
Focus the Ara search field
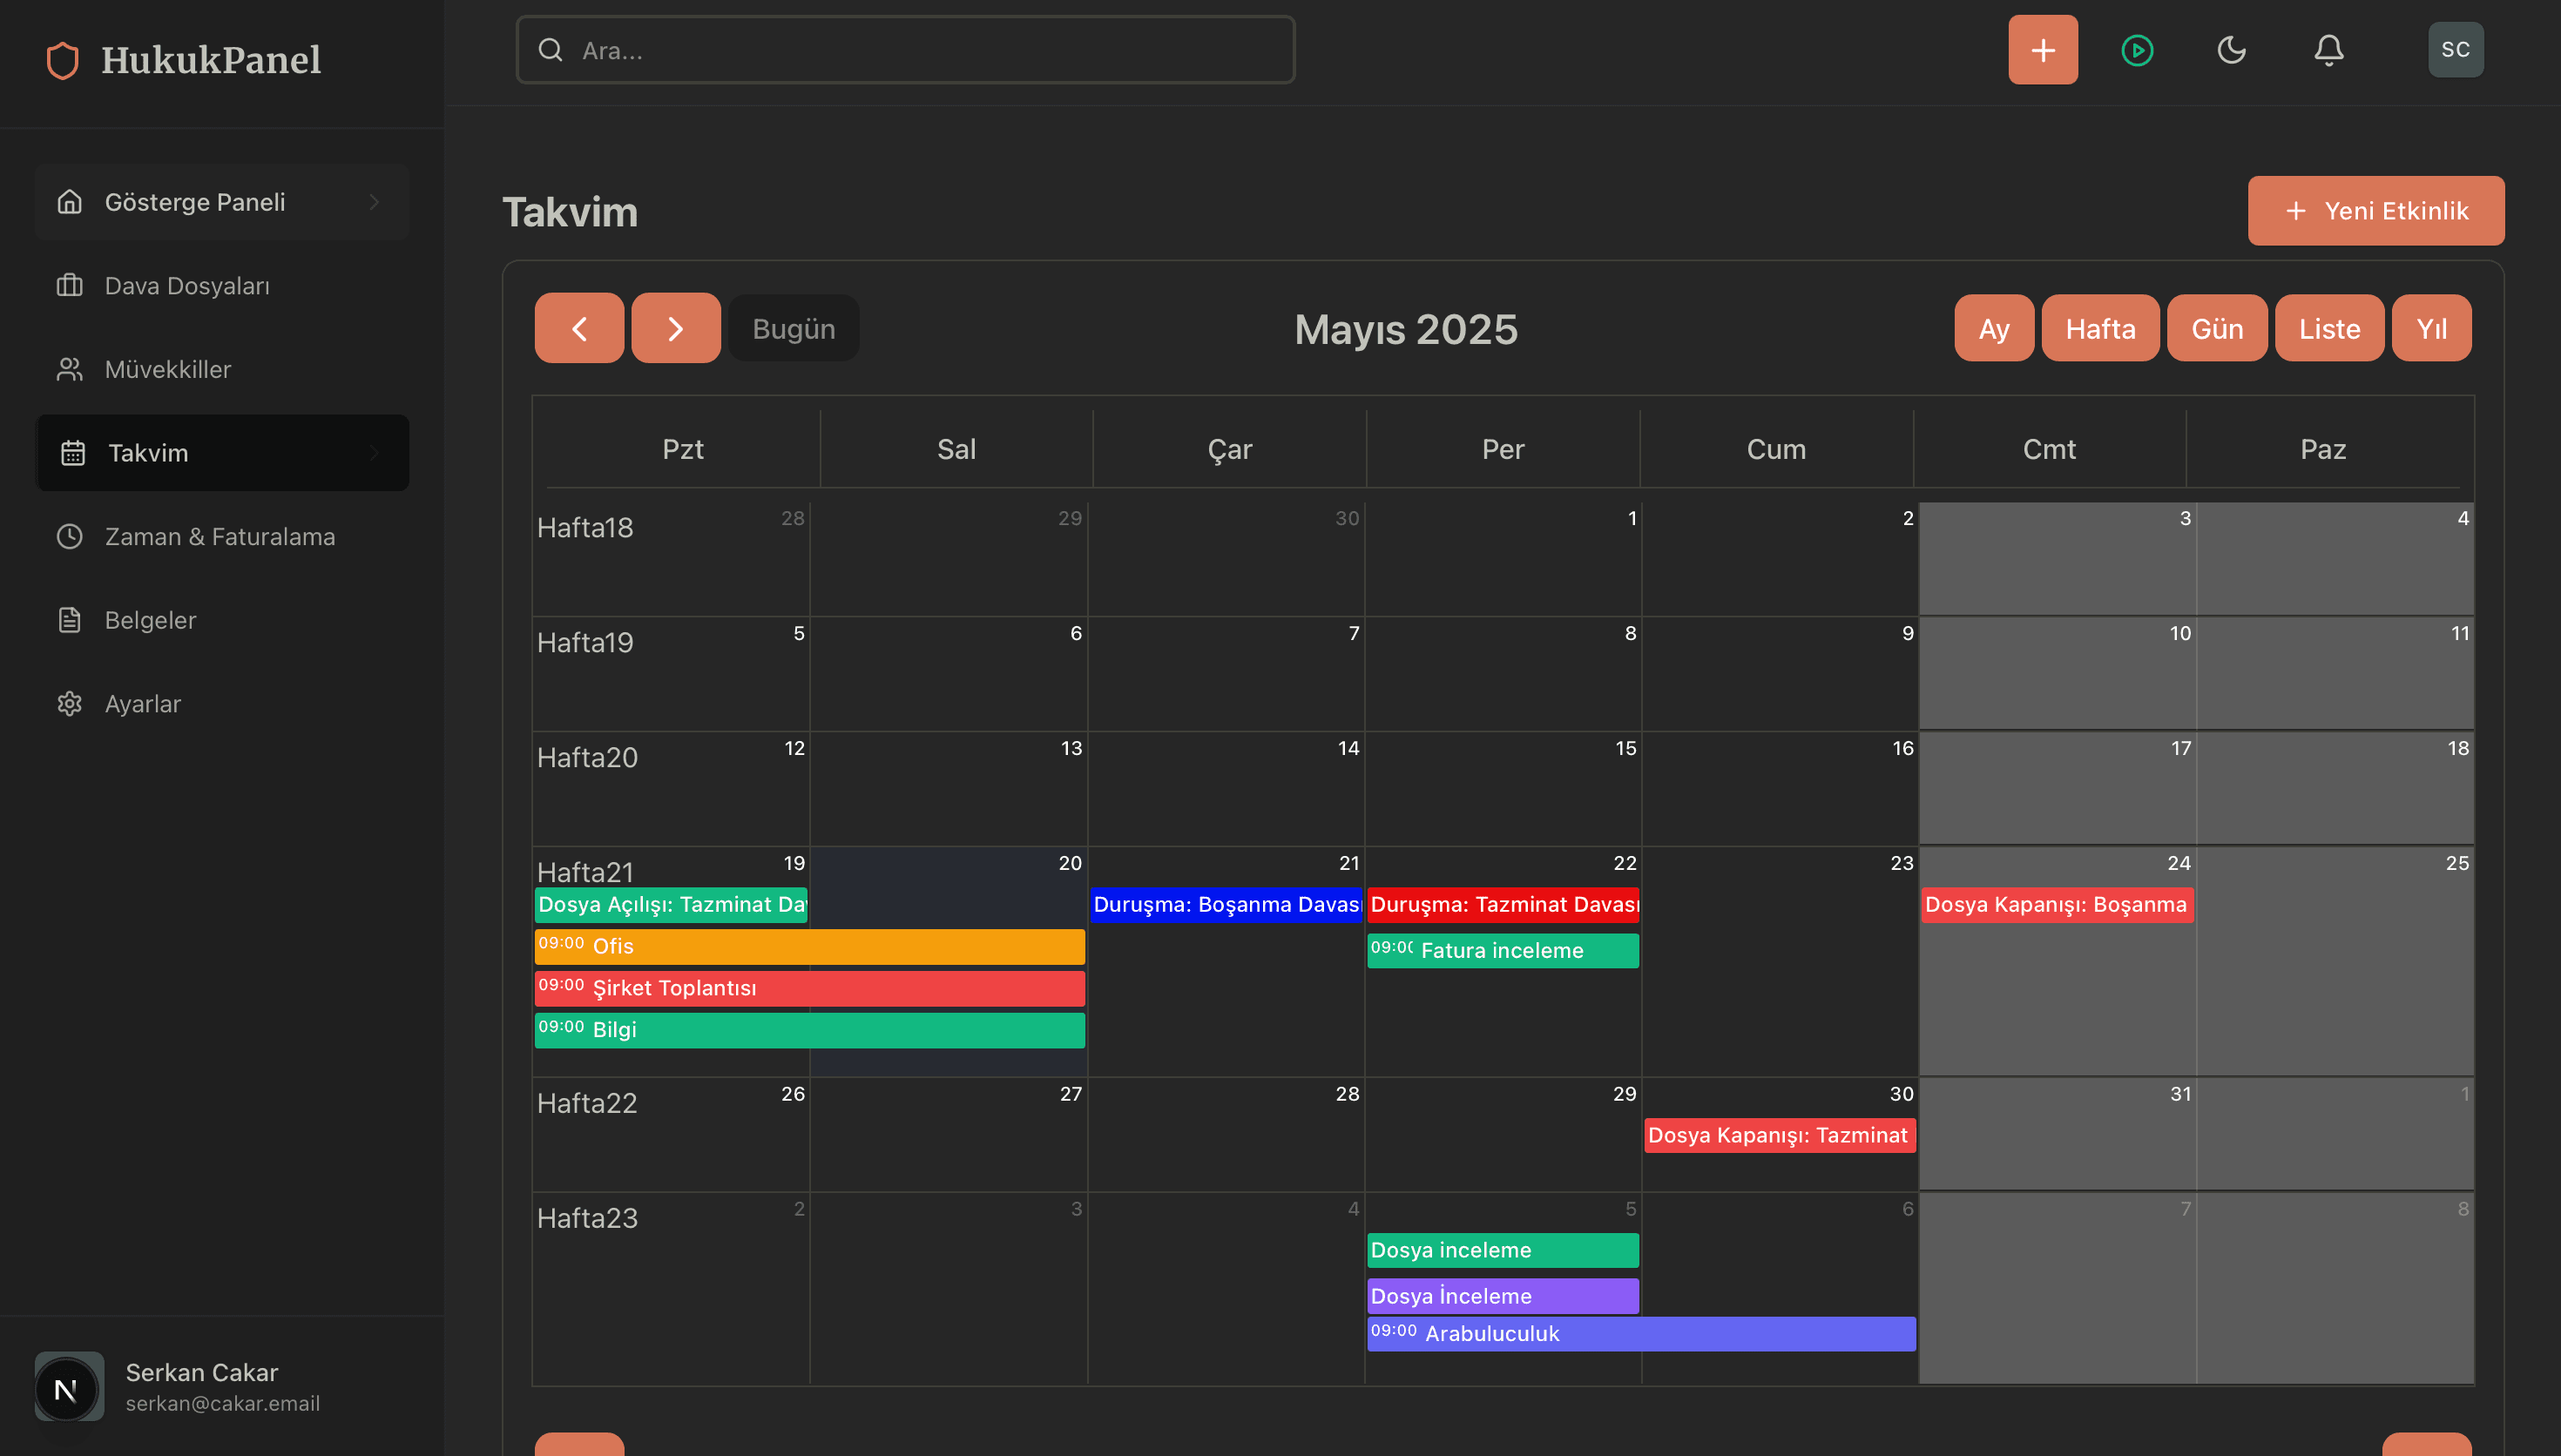905,50
